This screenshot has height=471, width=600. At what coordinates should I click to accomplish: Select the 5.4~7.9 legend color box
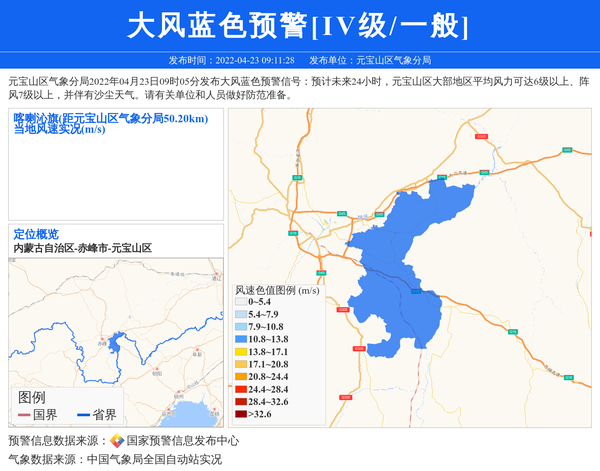[240, 314]
